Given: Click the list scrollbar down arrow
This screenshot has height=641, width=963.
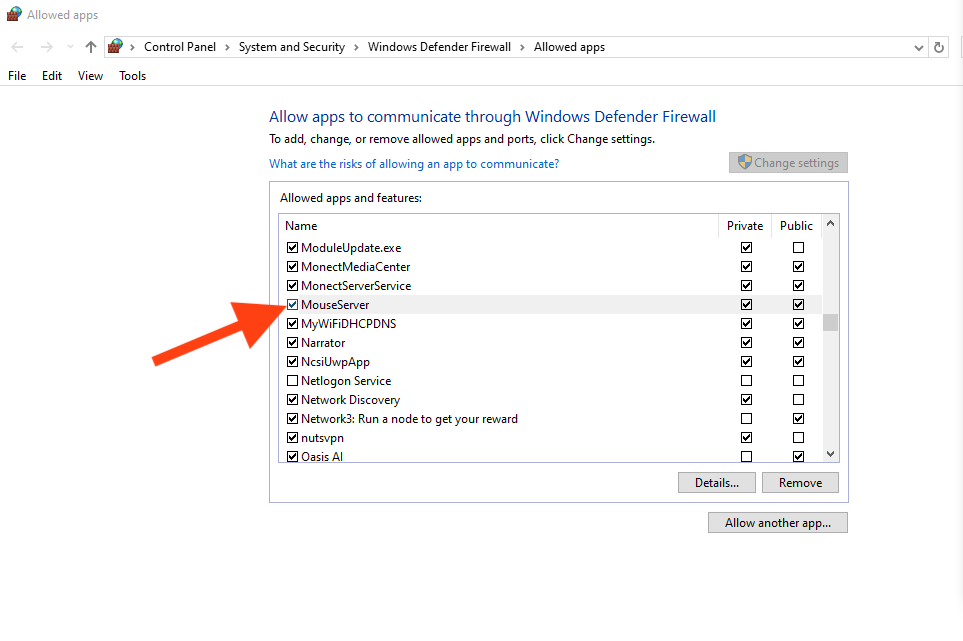Looking at the screenshot, I should click(830, 454).
